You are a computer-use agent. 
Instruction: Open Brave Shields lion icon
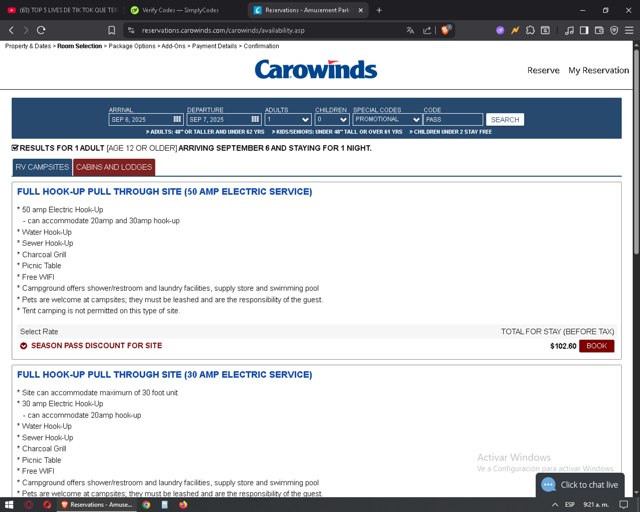446,30
